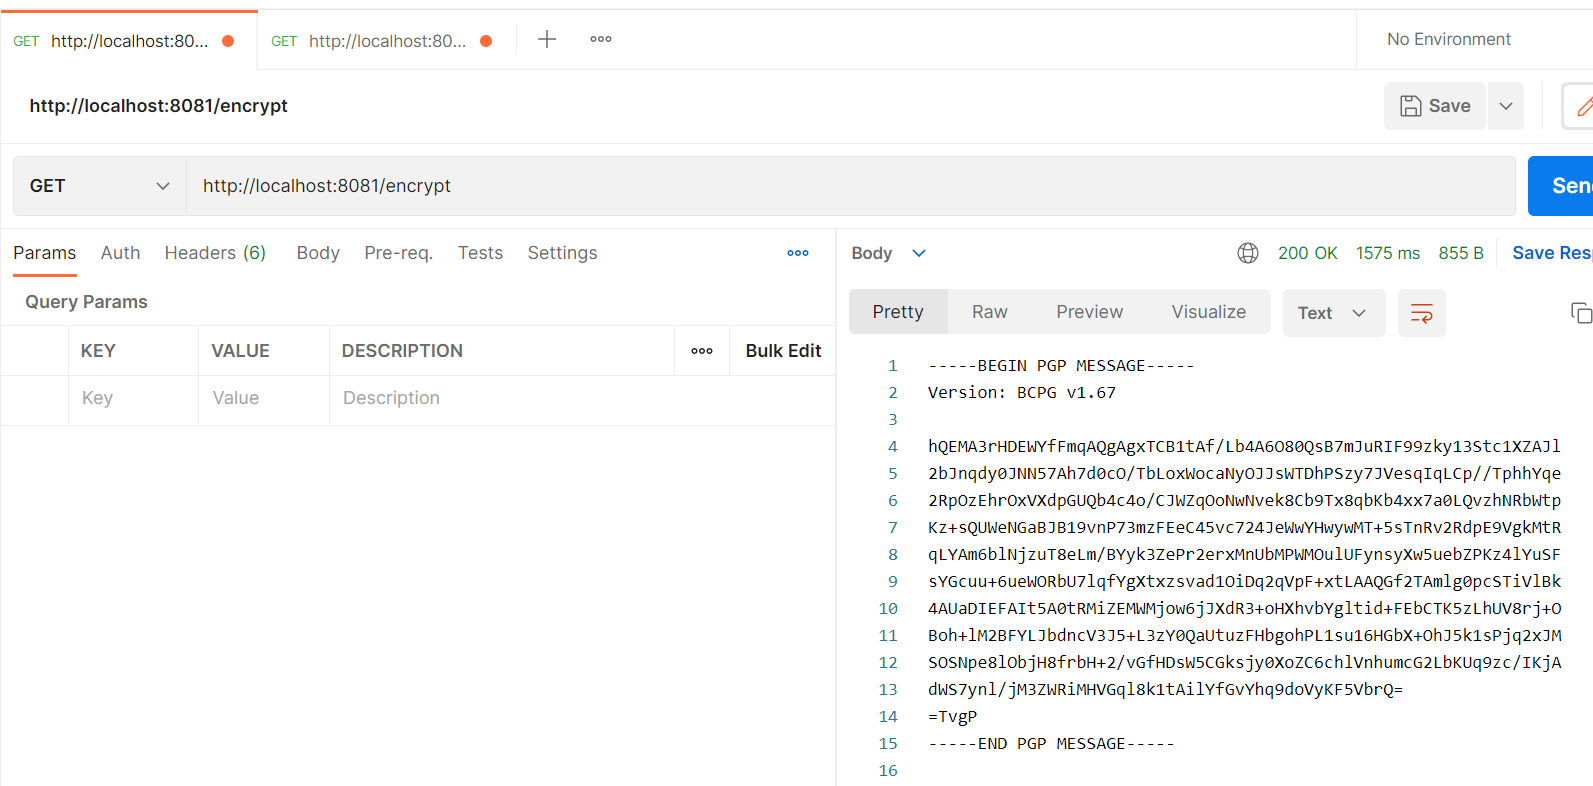The image size is (1593, 786).
Task: Open a new request tab with plus icon
Action: click(546, 40)
